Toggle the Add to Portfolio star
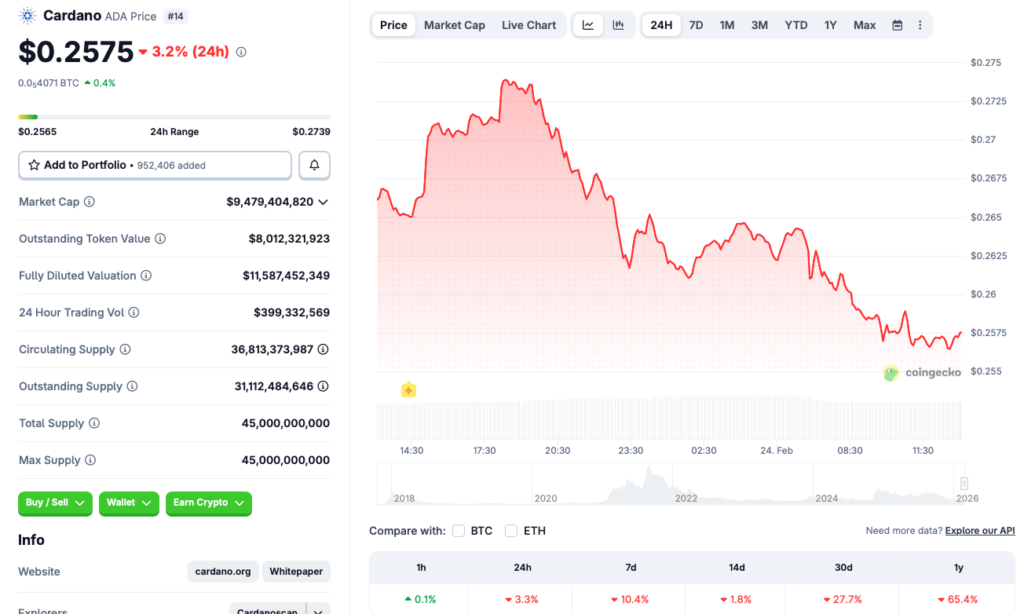1024x614 pixels. click(37, 164)
